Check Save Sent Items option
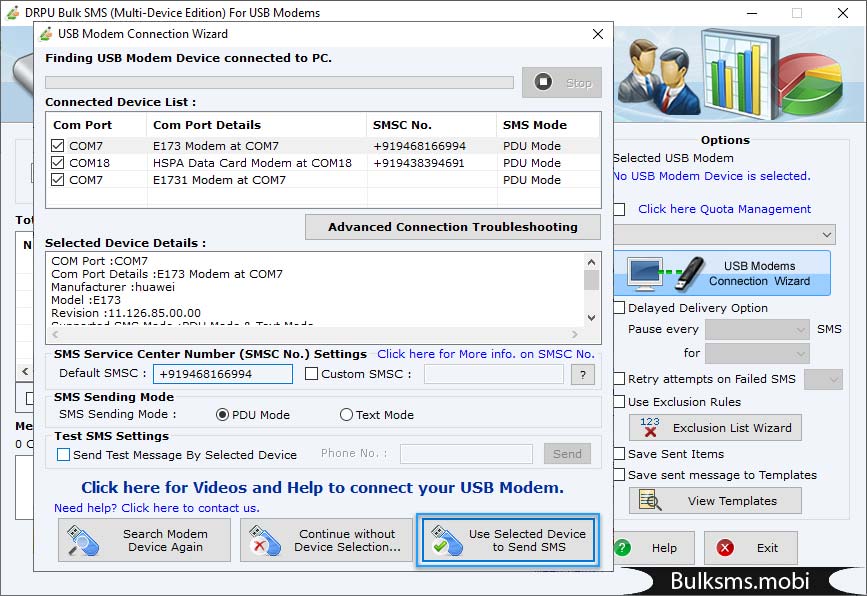Image resolution: width=867 pixels, height=596 pixels. tap(619, 453)
